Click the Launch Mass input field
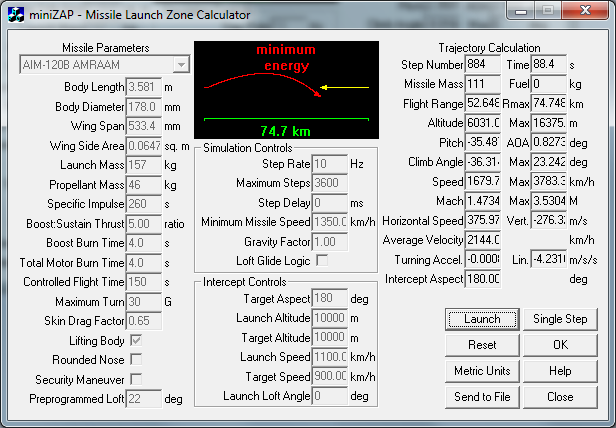Viewport: 616px width, 428px height. coord(144,165)
